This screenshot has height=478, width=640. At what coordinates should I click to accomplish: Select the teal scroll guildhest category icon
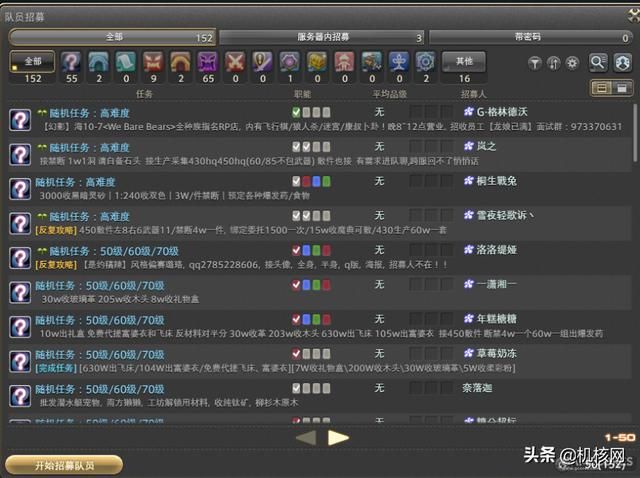pos(126,62)
